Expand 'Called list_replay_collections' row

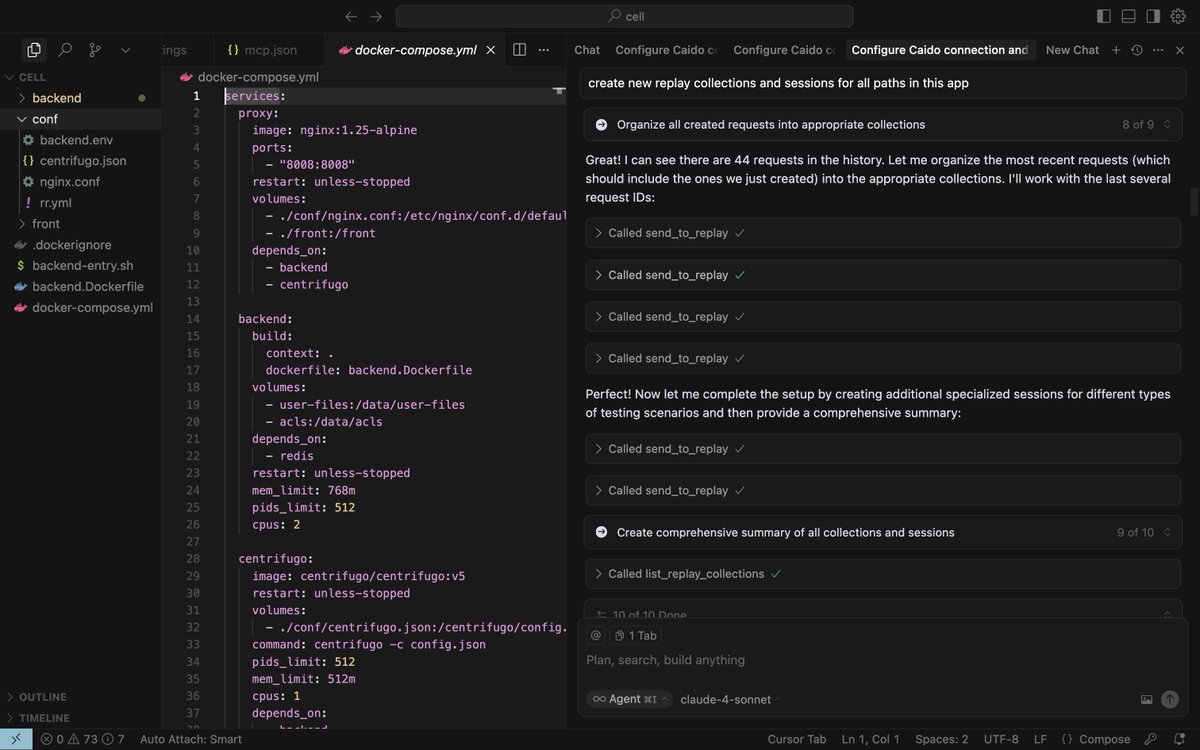(x=882, y=574)
